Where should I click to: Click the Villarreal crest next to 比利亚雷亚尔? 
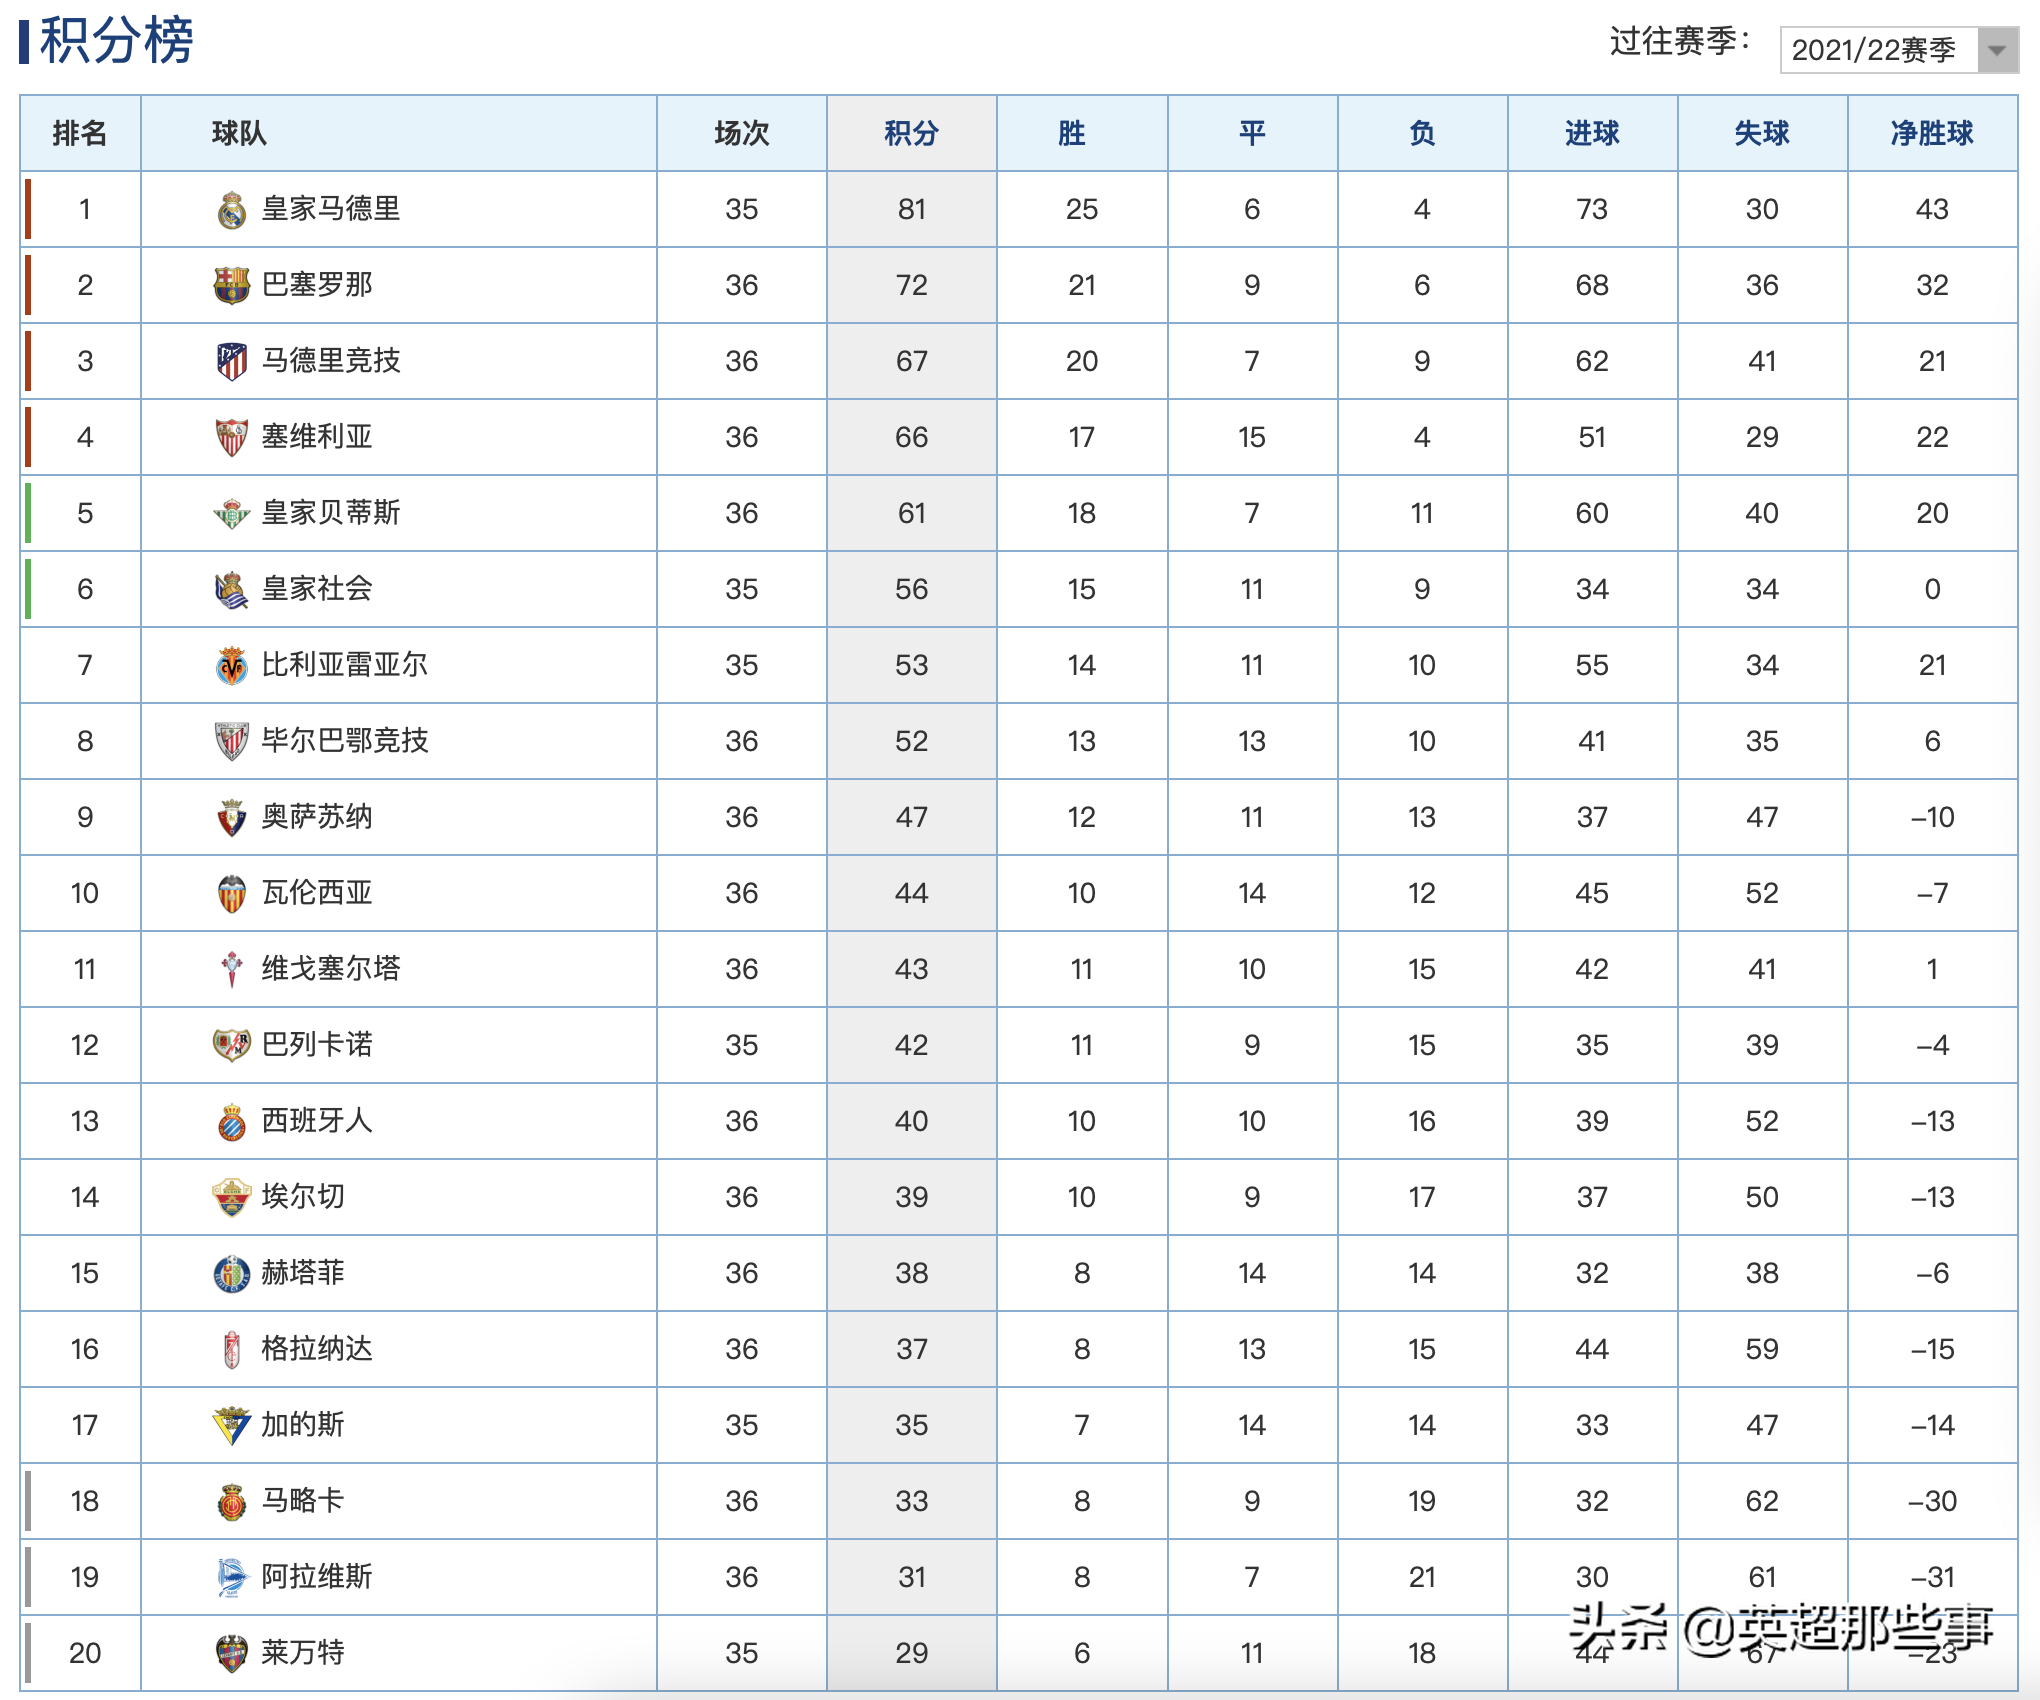[x=232, y=666]
